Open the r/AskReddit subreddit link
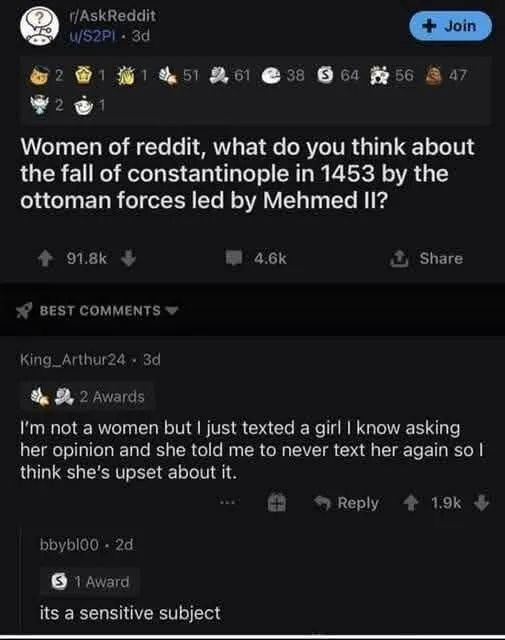Image resolution: width=505 pixels, height=640 pixels. click(112, 16)
